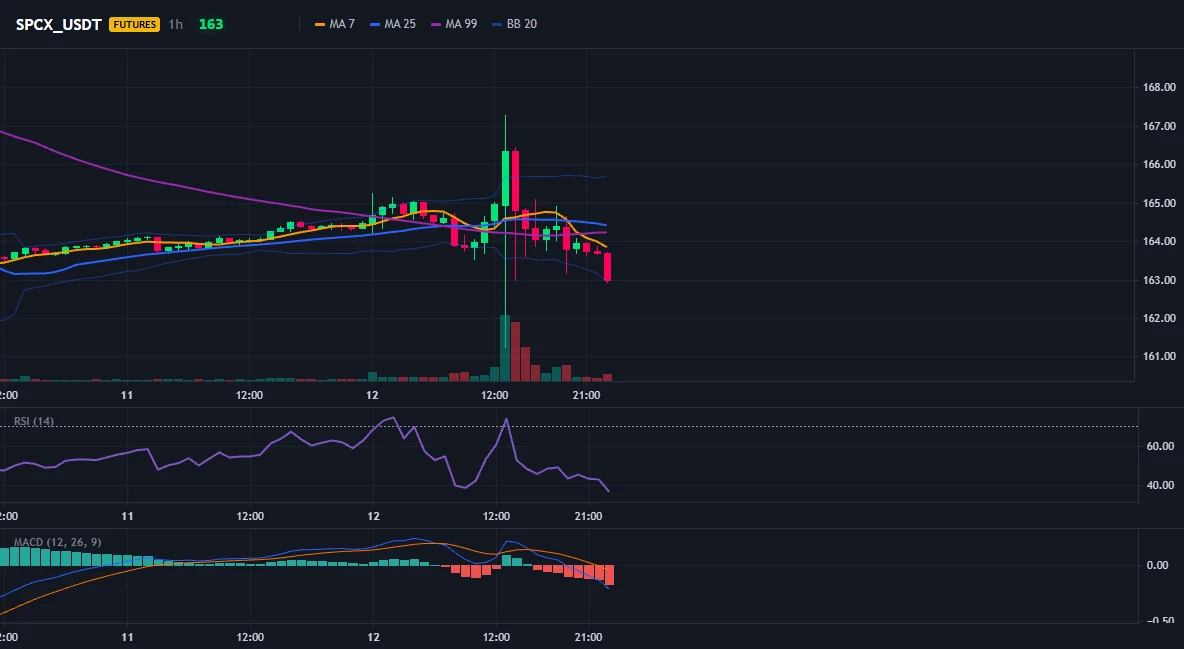
Task: Click the 162.00 price axis label
Action: [1159, 318]
